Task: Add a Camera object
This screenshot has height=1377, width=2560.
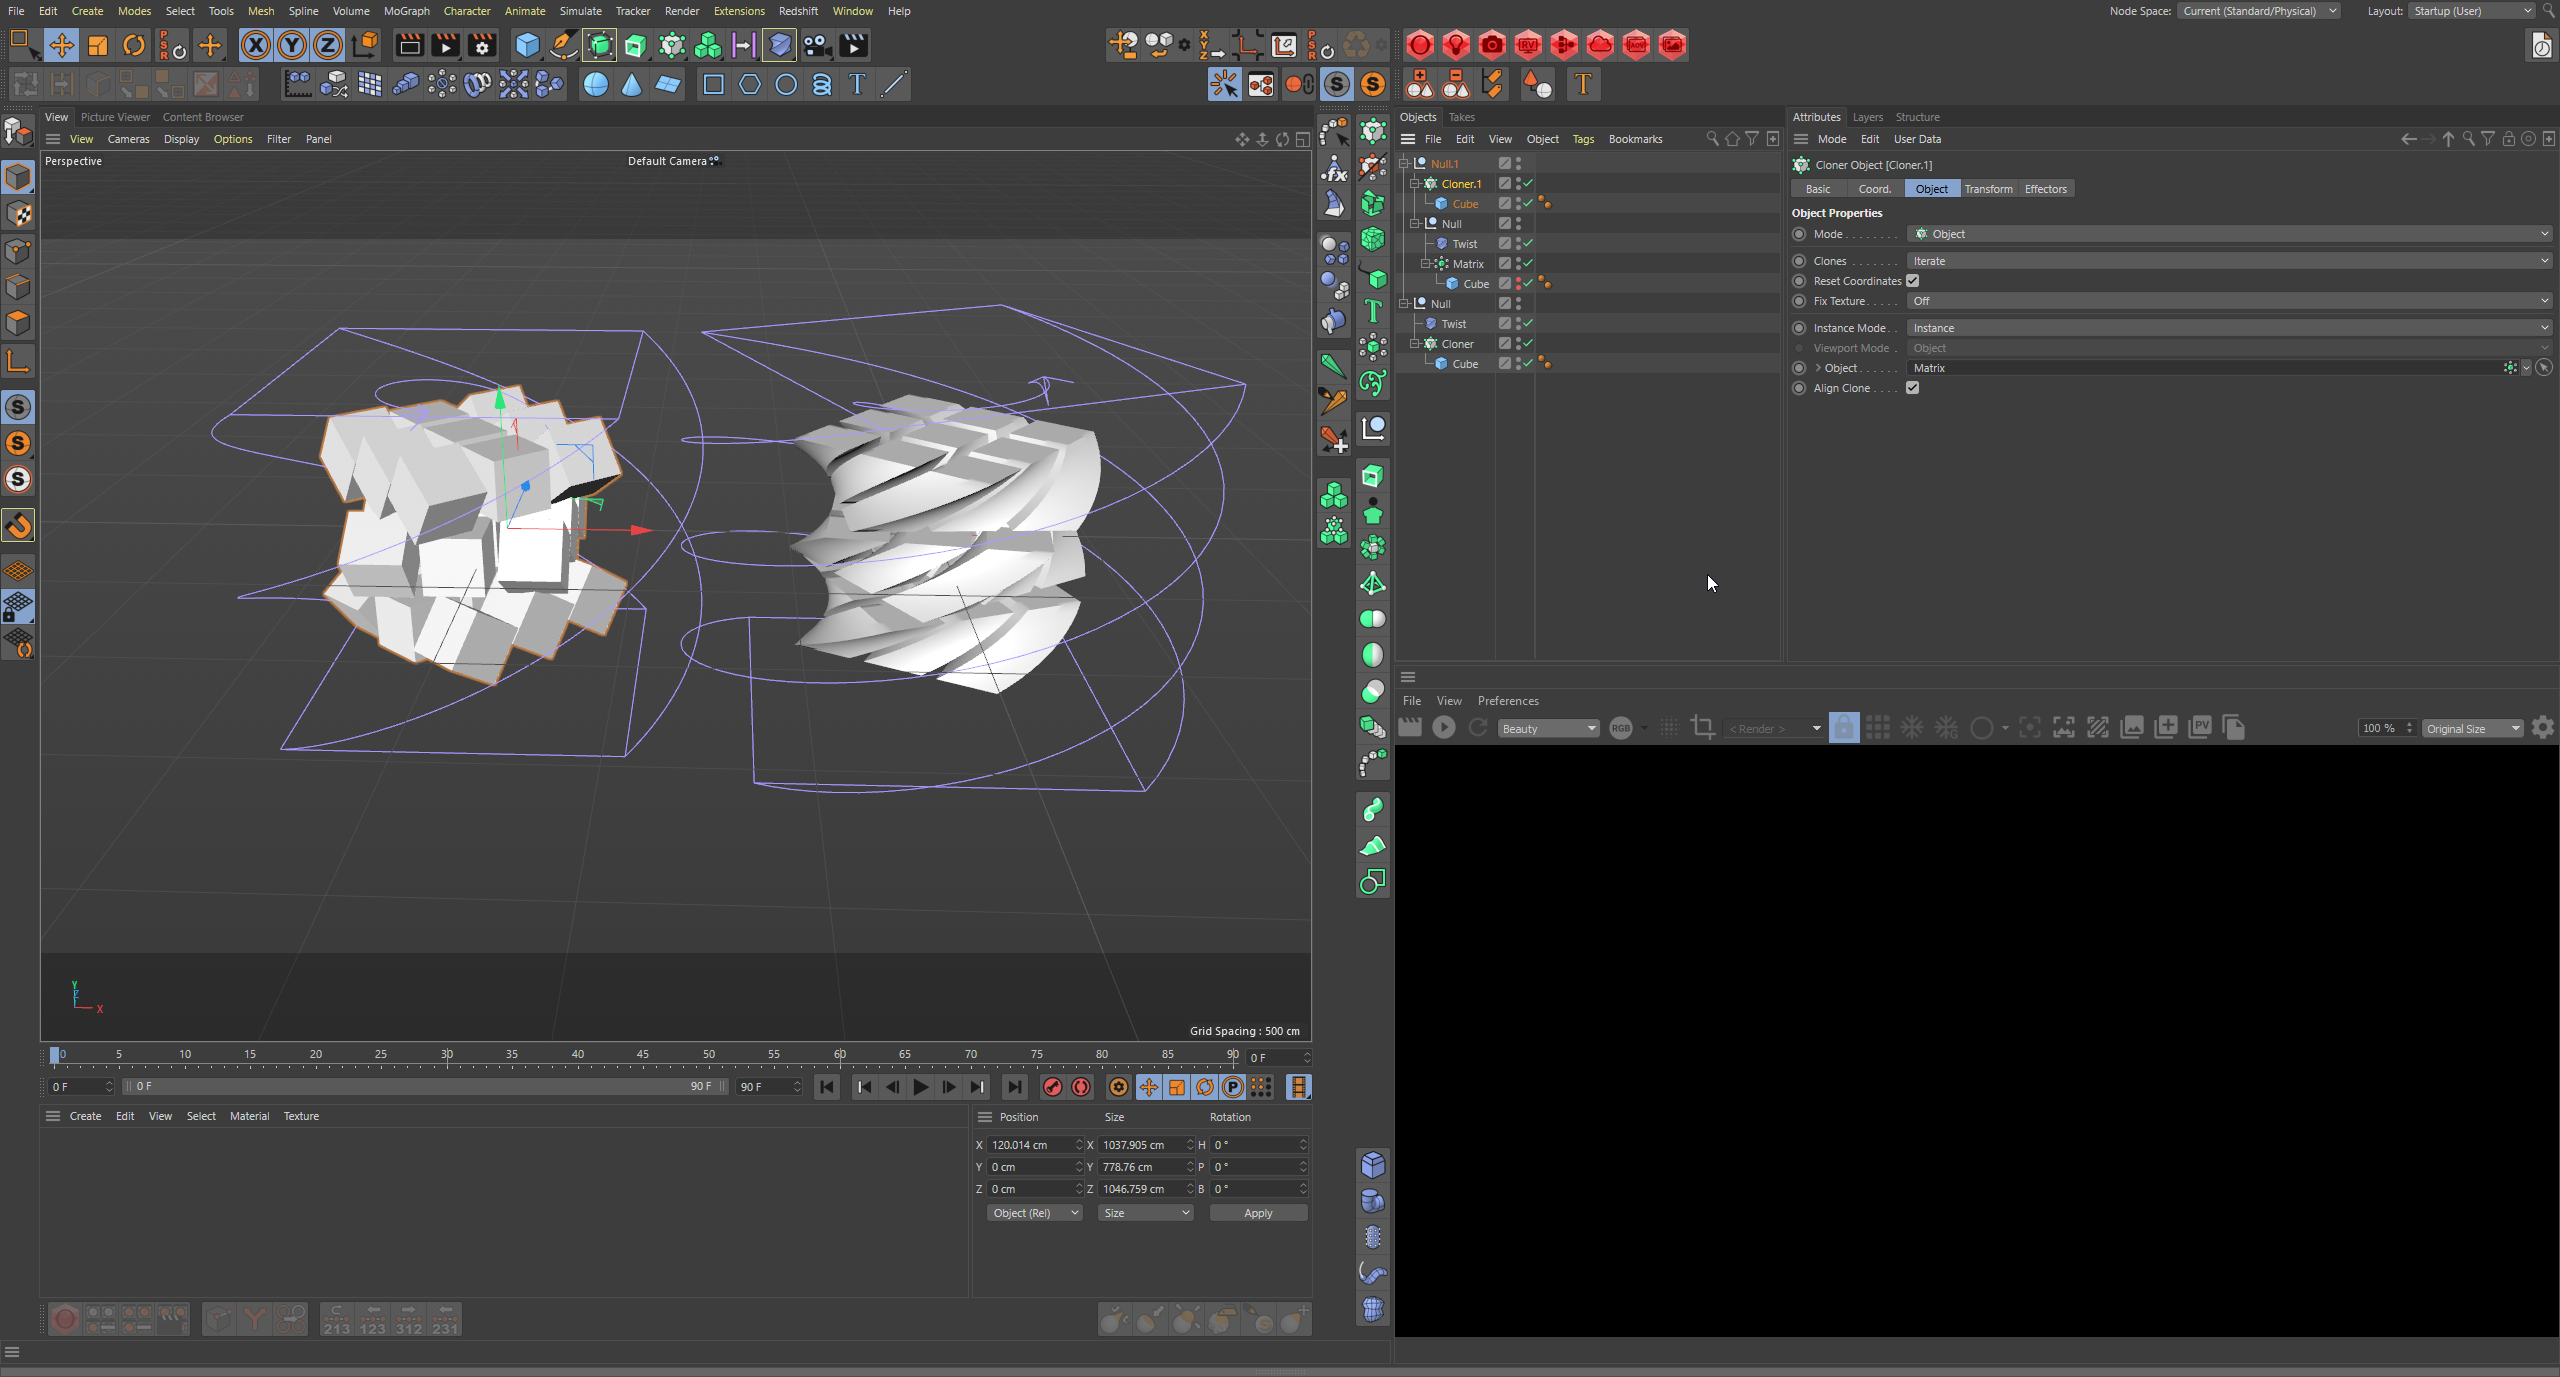Action: click(816, 46)
